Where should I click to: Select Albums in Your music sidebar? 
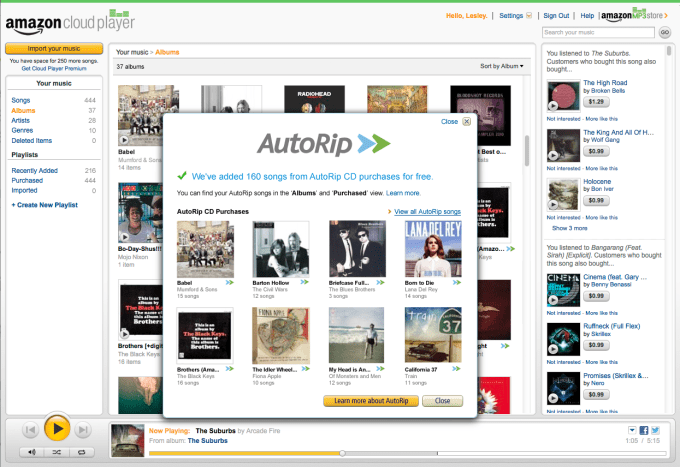[23, 111]
